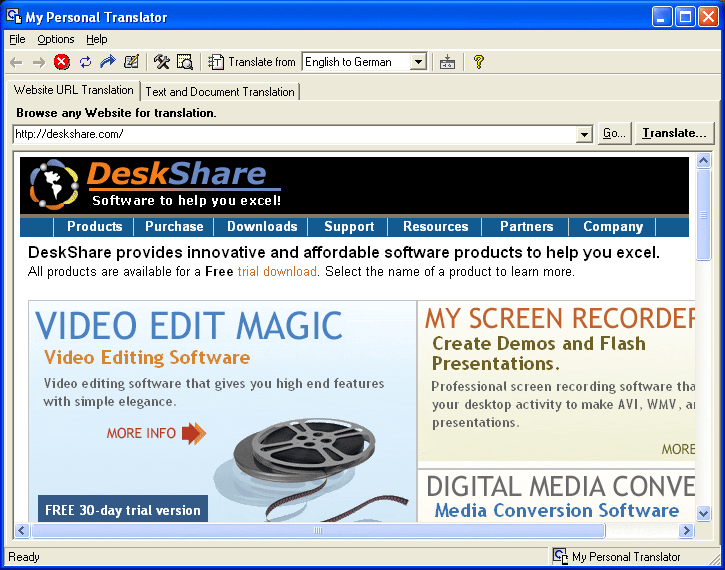The image size is (725, 570).
Task: Click the Translate... button
Action: click(x=674, y=133)
